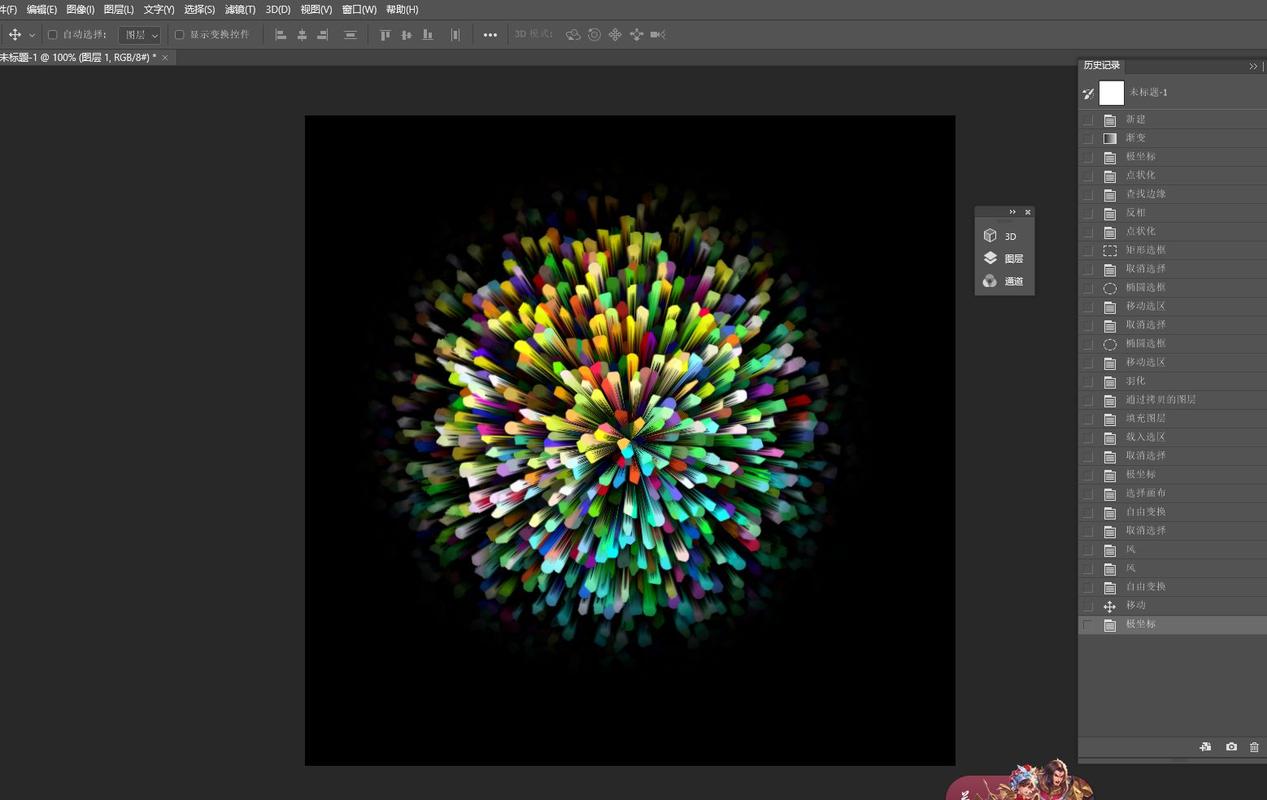Click the camera icon to create new snapshot
Viewport: 1267px width, 800px height.
coord(1231,747)
